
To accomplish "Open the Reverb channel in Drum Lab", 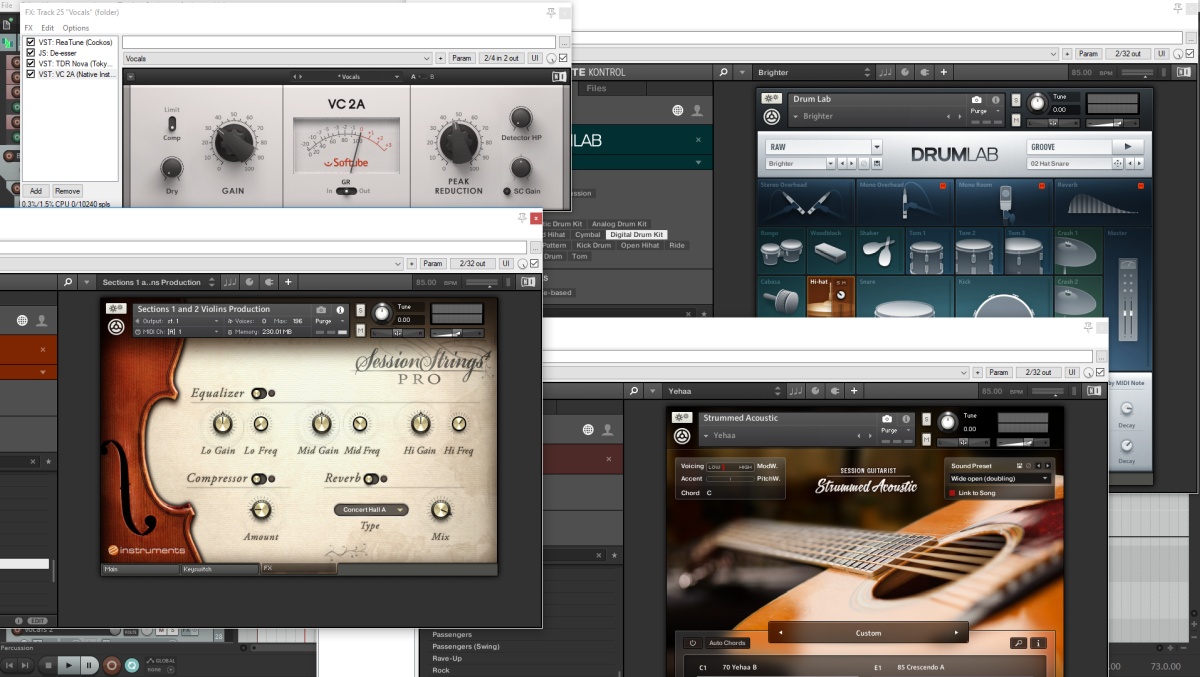I will pyautogui.click(x=1103, y=202).
